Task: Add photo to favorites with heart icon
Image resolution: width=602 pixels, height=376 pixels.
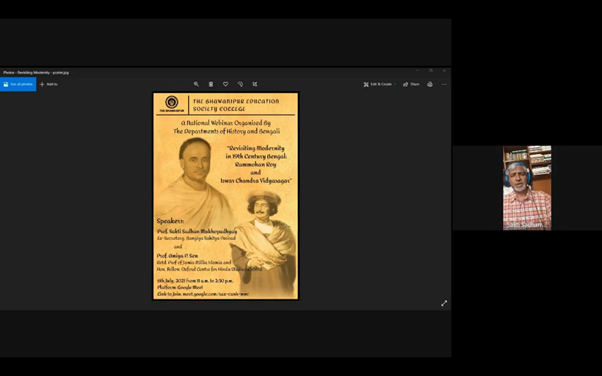Action: [x=225, y=84]
